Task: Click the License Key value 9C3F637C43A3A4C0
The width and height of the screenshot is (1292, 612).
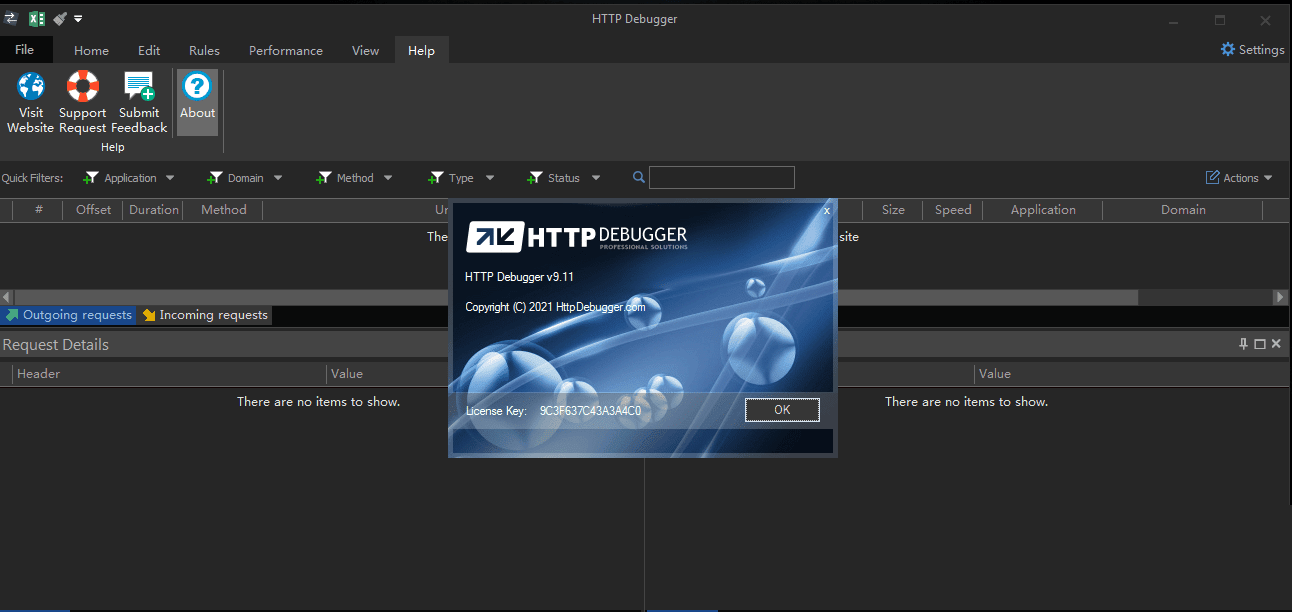Action: 590,411
